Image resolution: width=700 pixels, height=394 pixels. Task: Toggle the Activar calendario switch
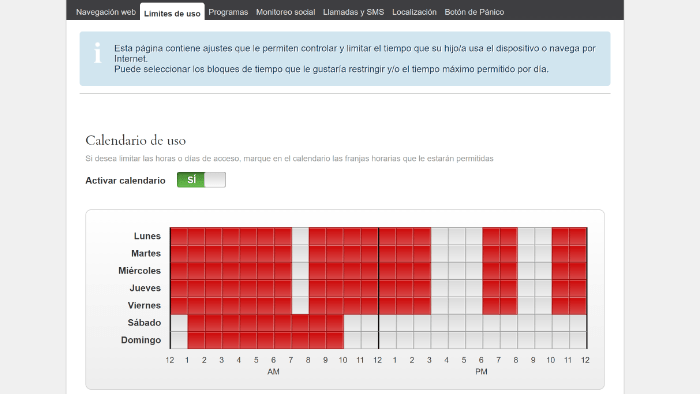click(x=201, y=180)
